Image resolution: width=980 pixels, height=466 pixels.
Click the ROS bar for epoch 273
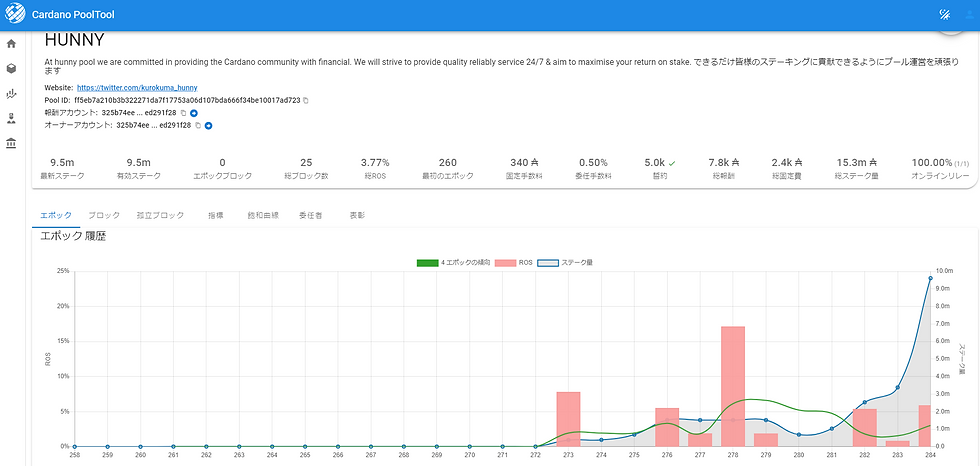click(x=568, y=419)
